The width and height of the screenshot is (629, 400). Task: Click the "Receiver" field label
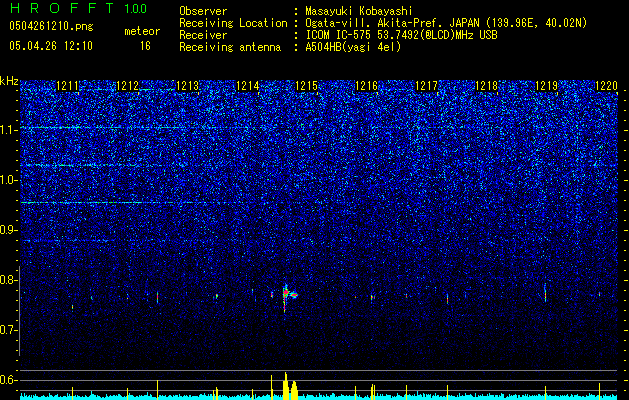(203, 35)
